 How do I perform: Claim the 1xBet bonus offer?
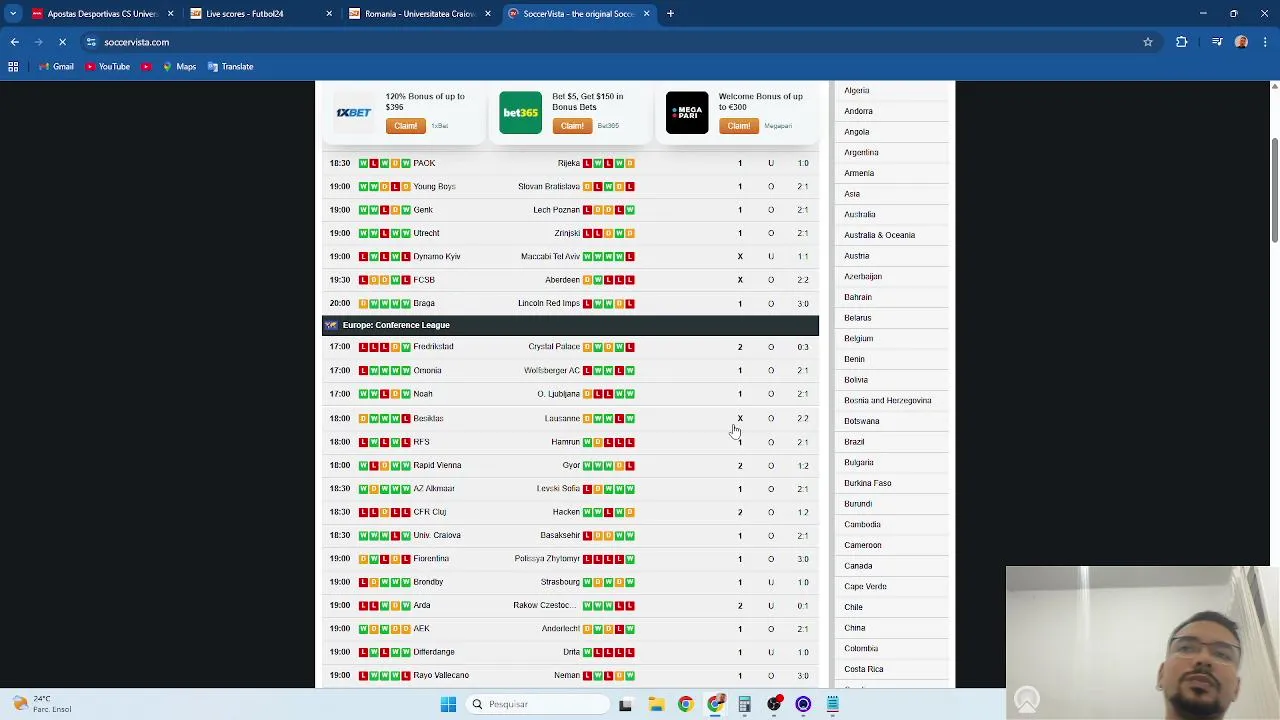tap(405, 126)
